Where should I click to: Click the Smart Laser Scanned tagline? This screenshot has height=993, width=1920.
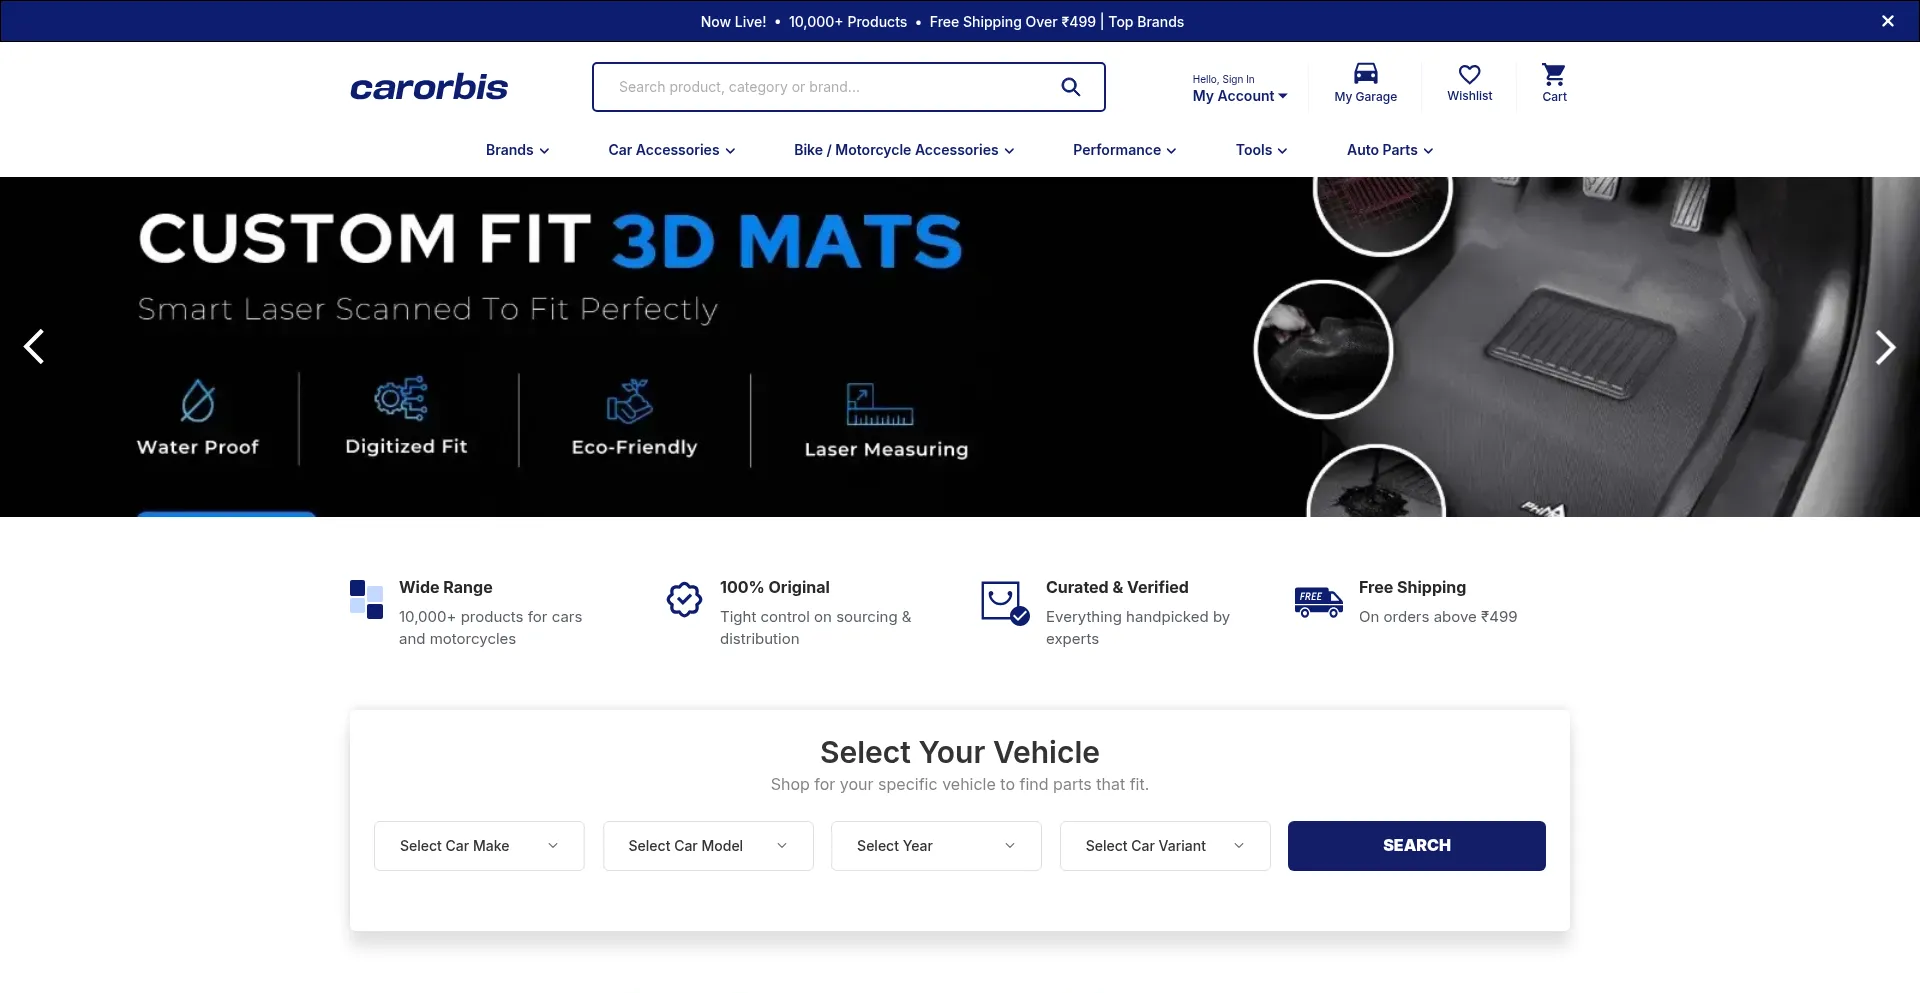[x=428, y=309]
